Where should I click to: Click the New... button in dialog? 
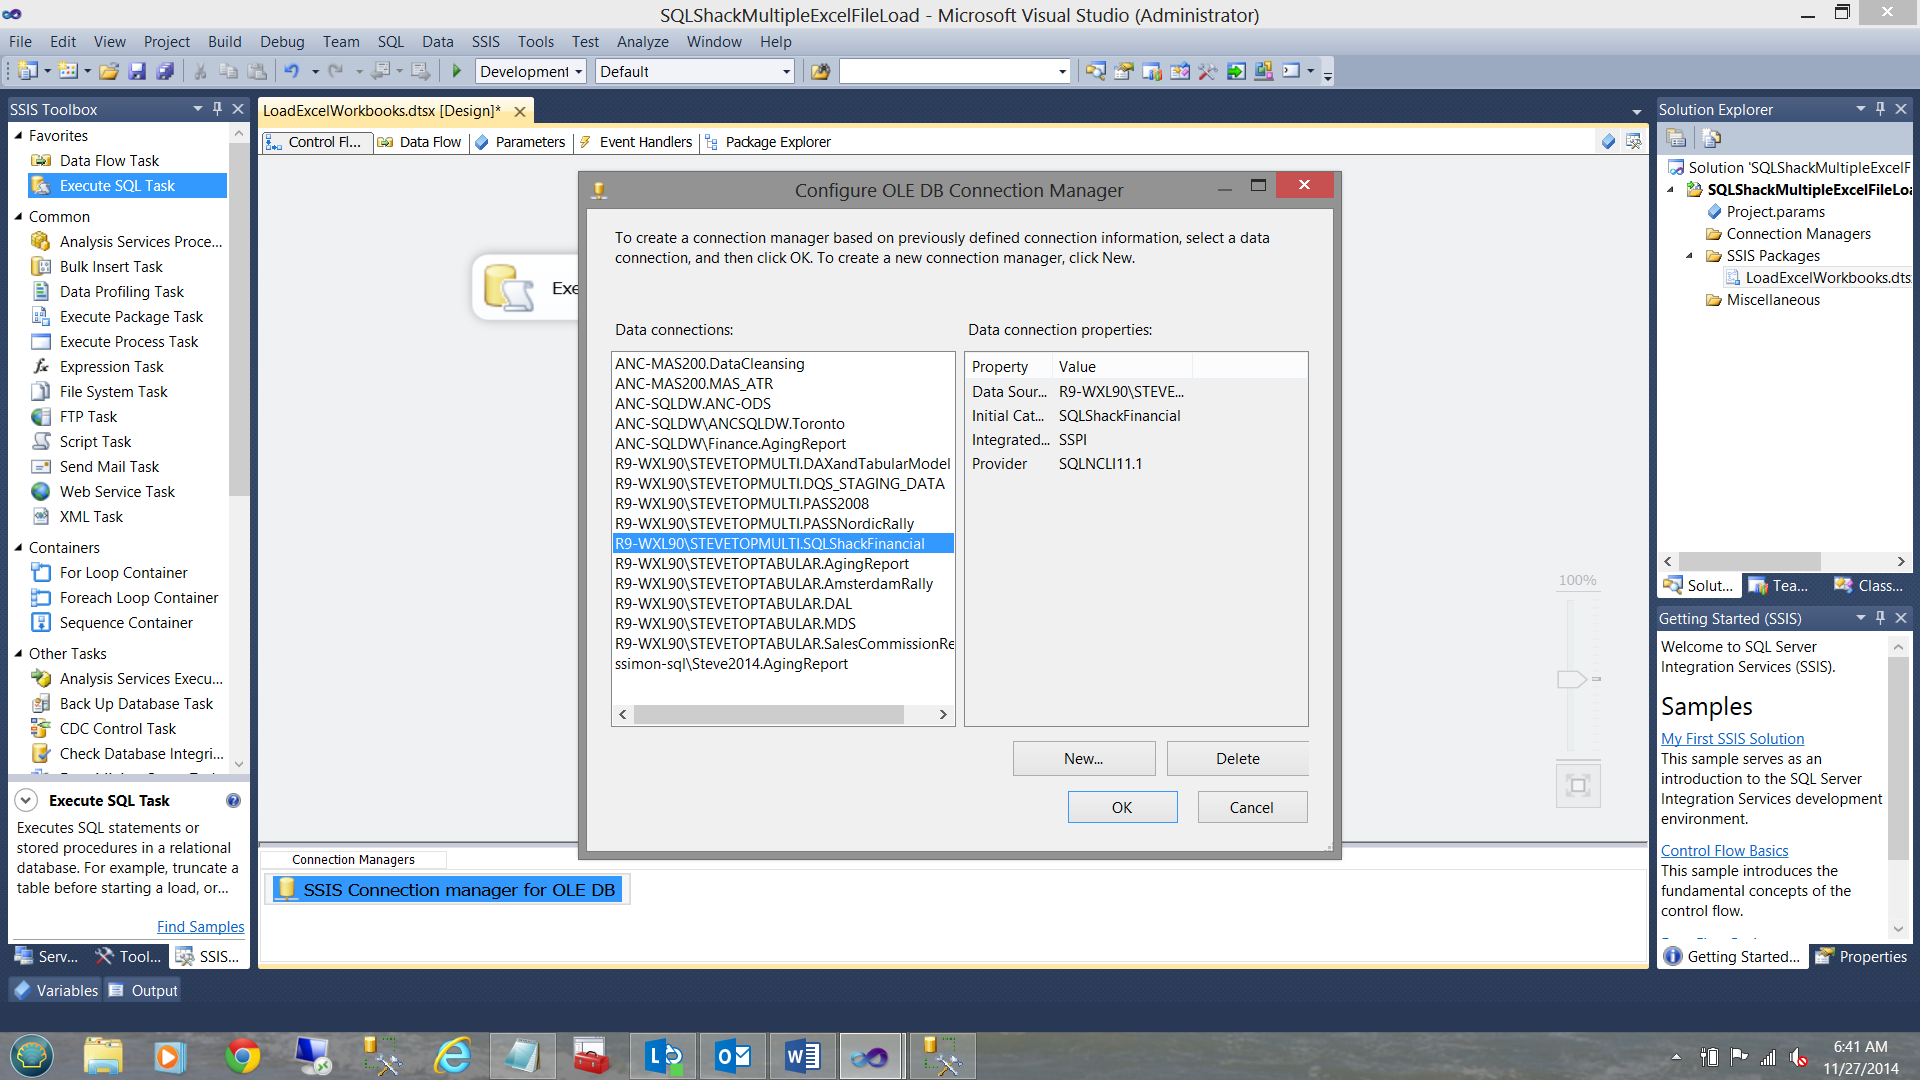(x=1083, y=759)
